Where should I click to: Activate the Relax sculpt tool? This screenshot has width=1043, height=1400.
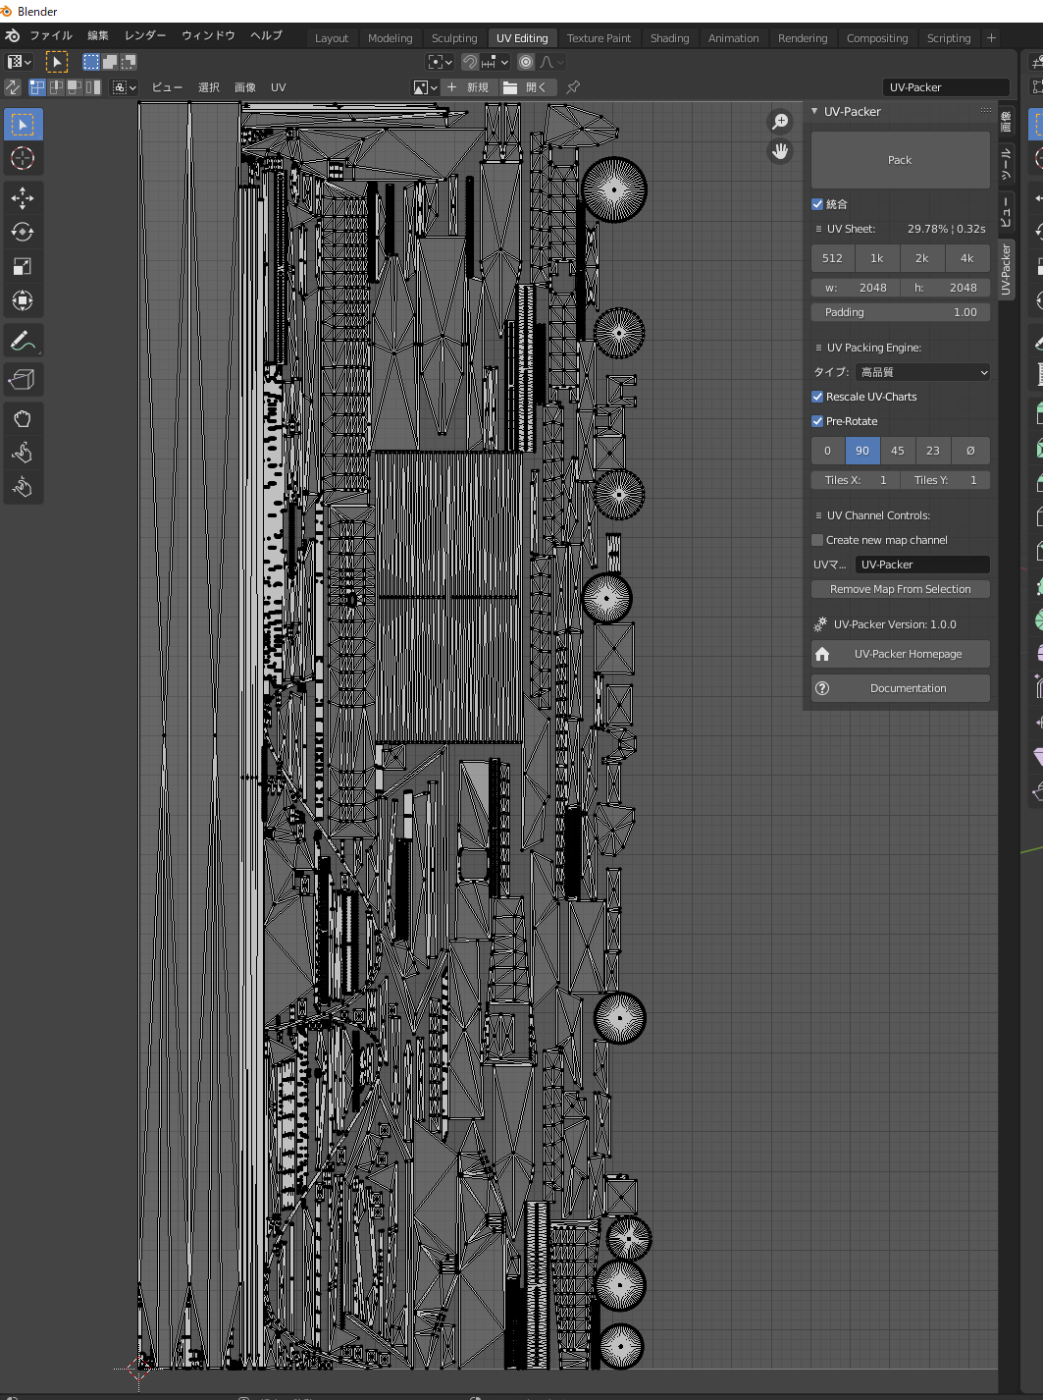[23, 454]
